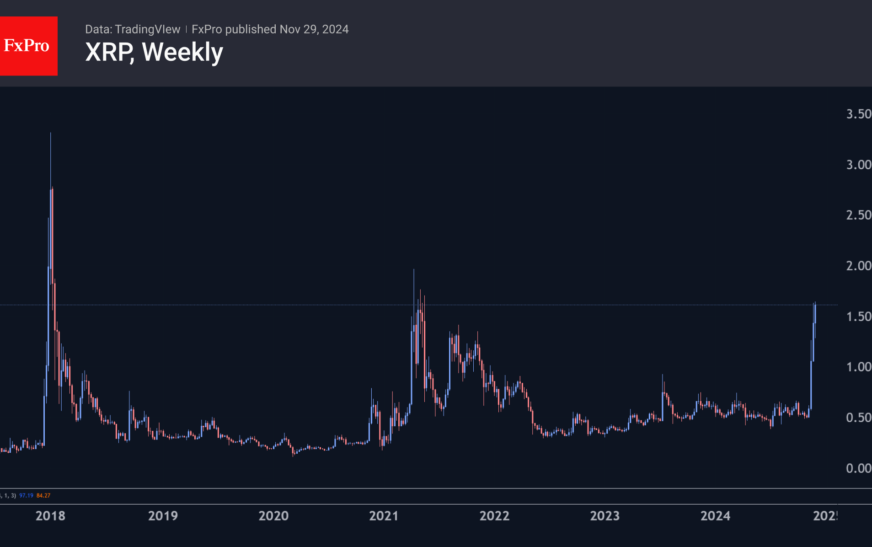Click the 2019 label on time axis

(163, 516)
